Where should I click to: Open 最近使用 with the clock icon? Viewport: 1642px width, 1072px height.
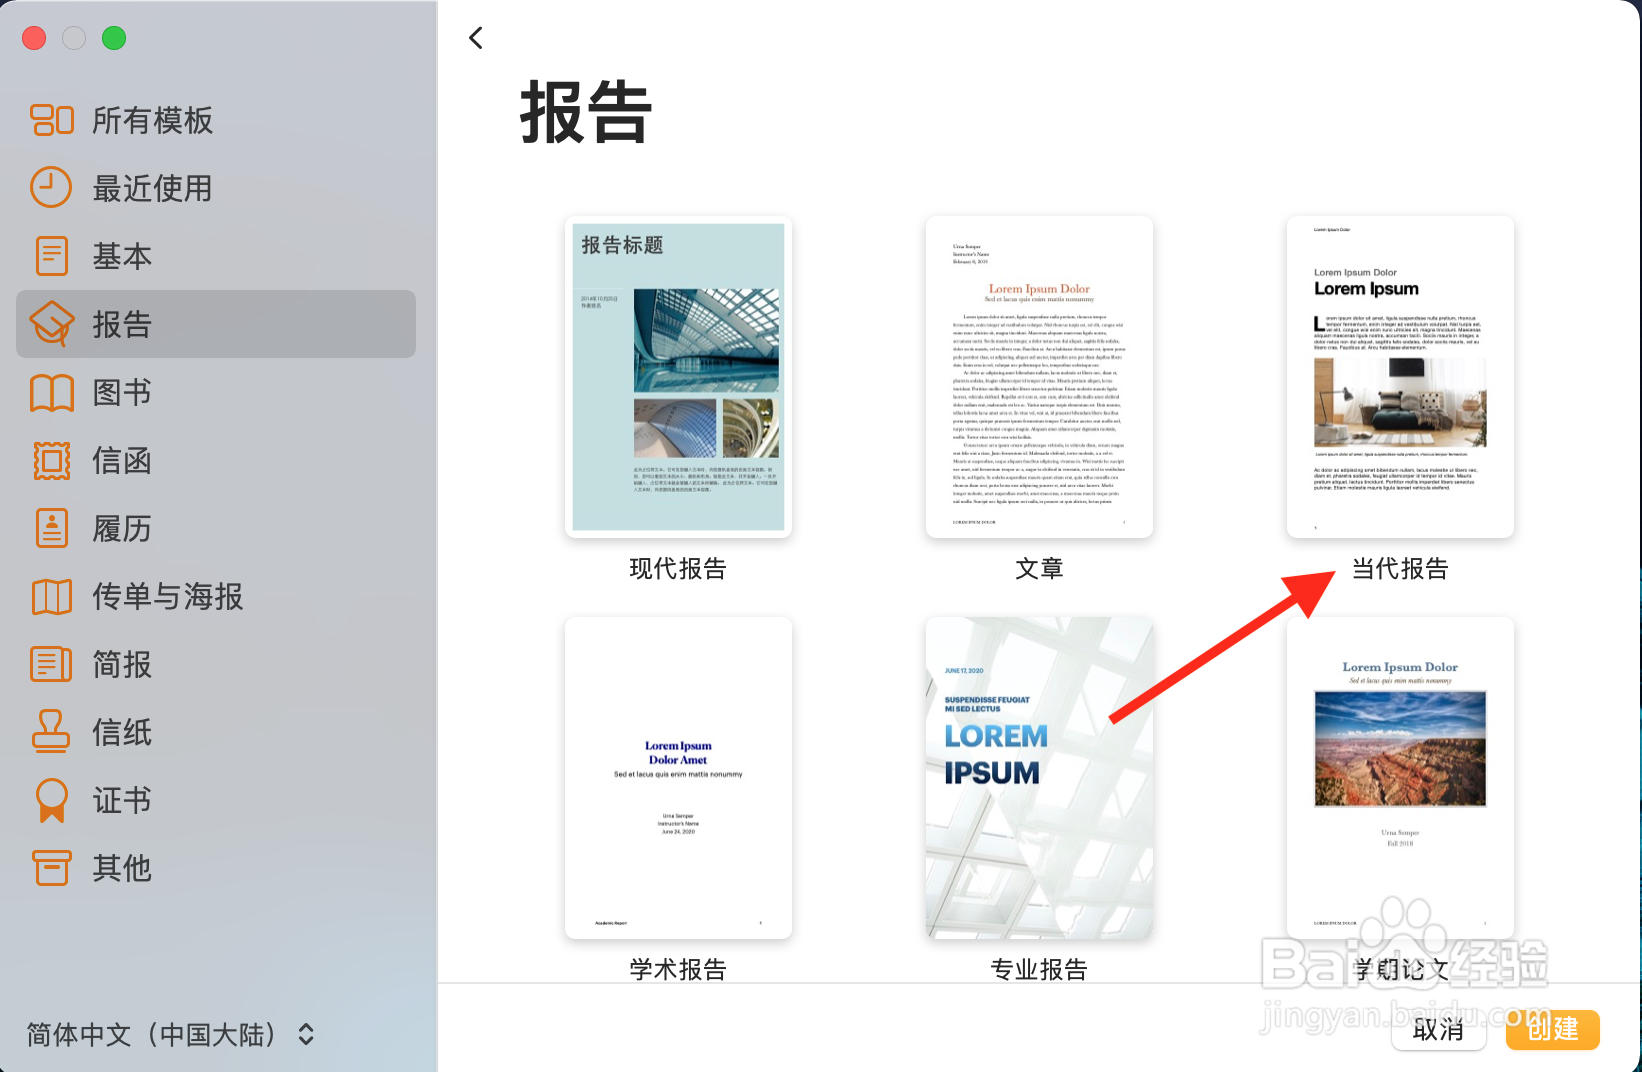[51, 187]
